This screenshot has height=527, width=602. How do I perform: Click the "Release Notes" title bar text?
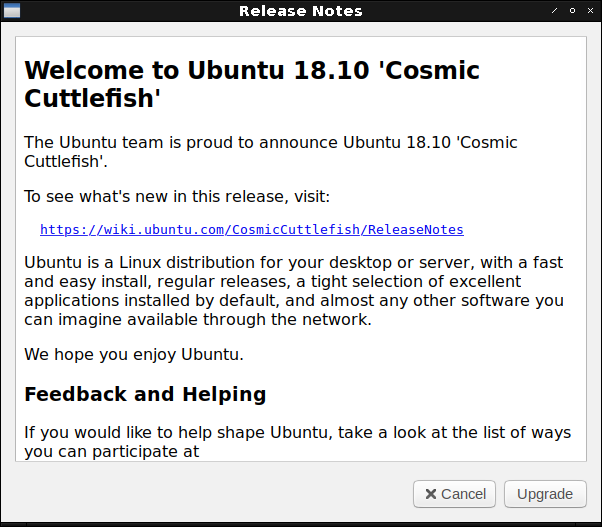[x=300, y=11]
